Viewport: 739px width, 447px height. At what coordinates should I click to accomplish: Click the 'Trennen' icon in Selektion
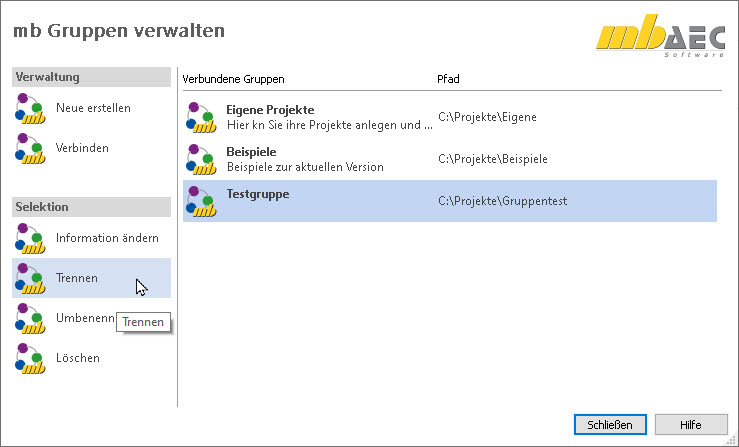point(30,278)
